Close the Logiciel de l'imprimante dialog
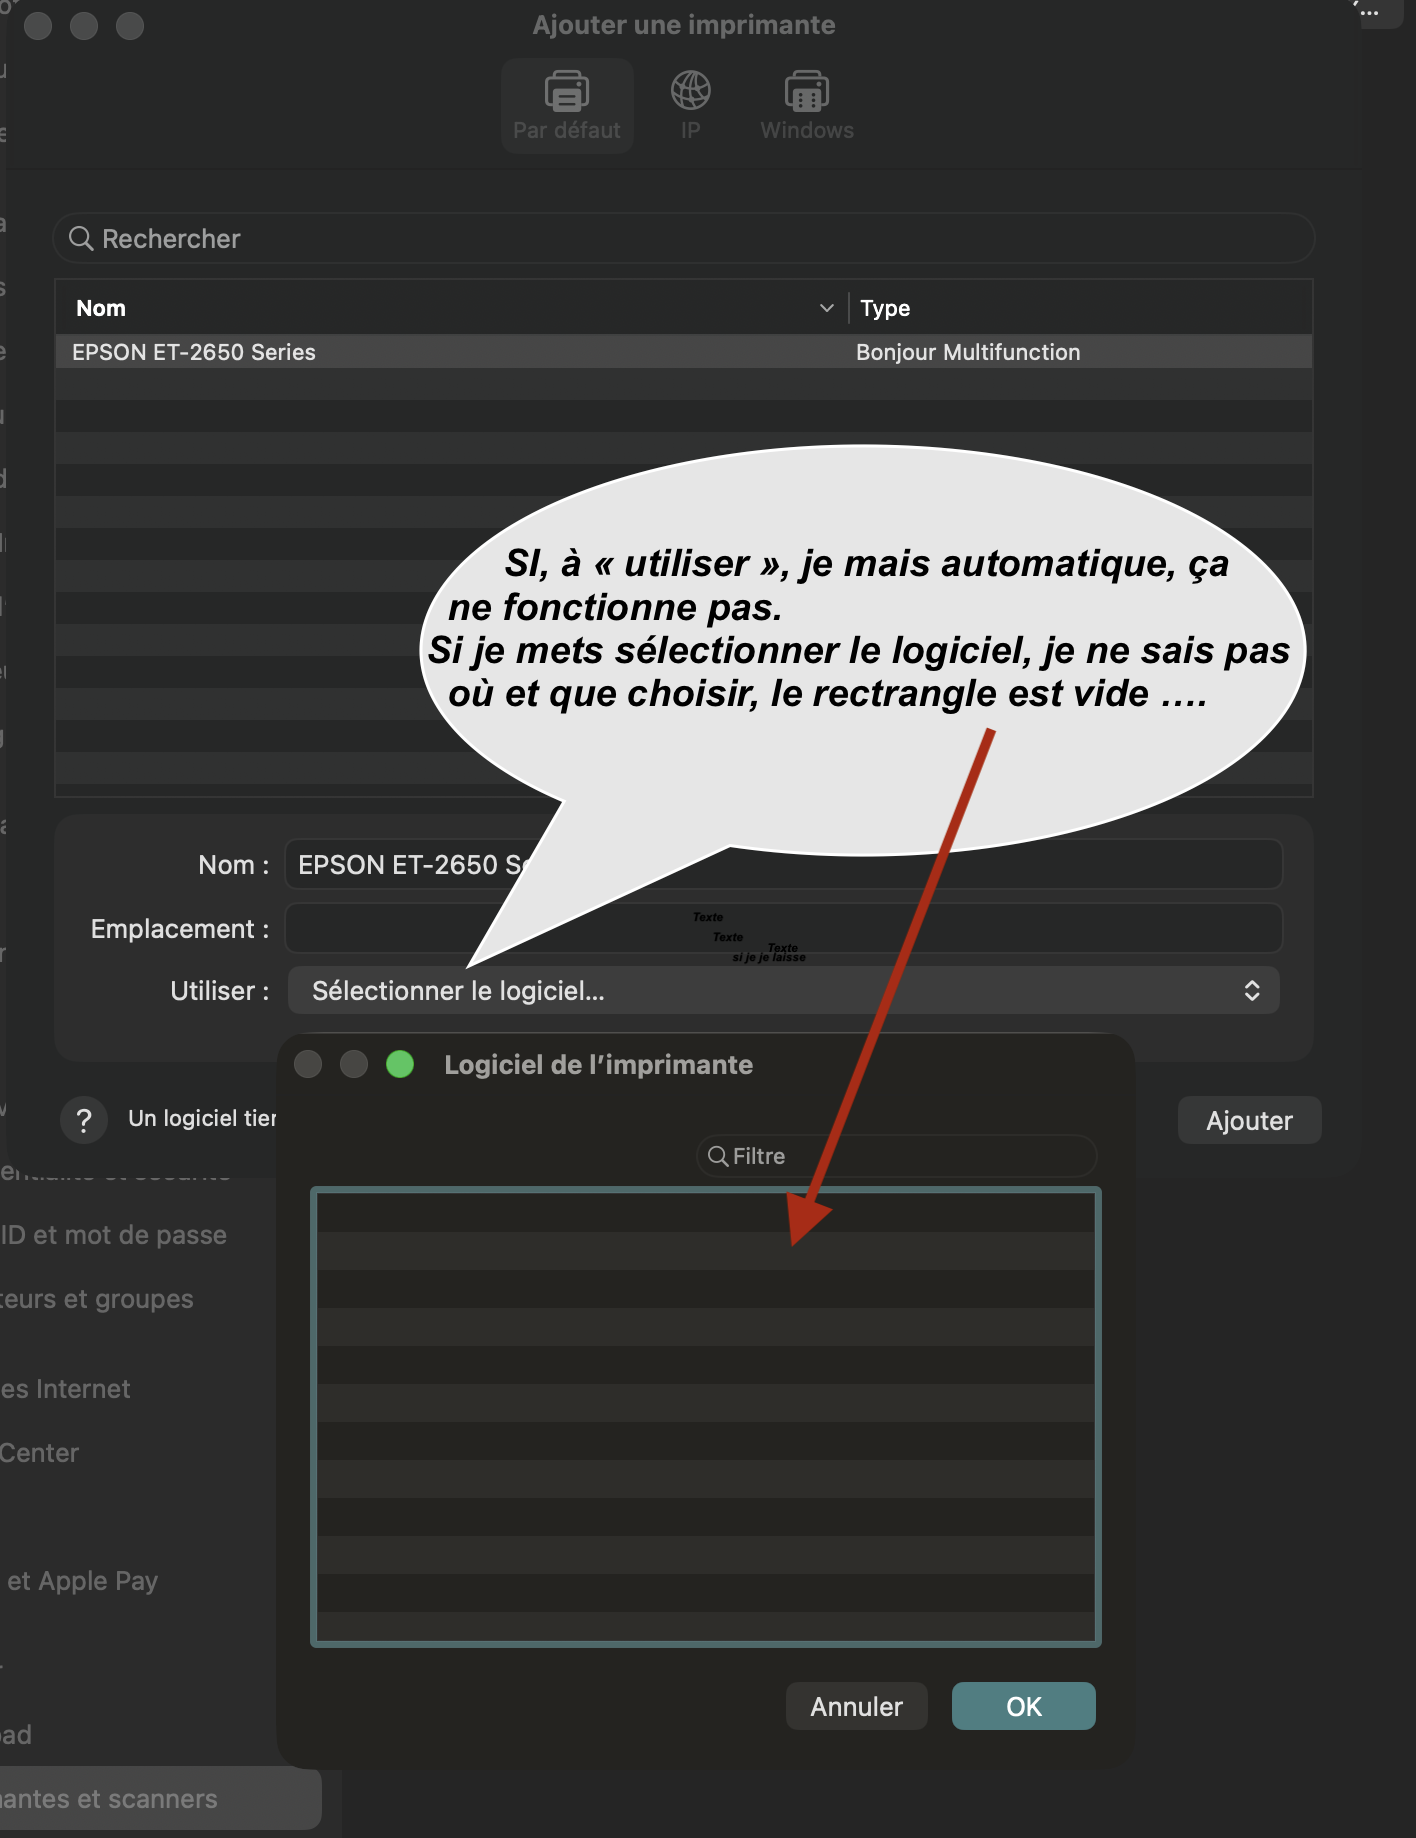The width and height of the screenshot is (1416, 1838). (x=308, y=1064)
